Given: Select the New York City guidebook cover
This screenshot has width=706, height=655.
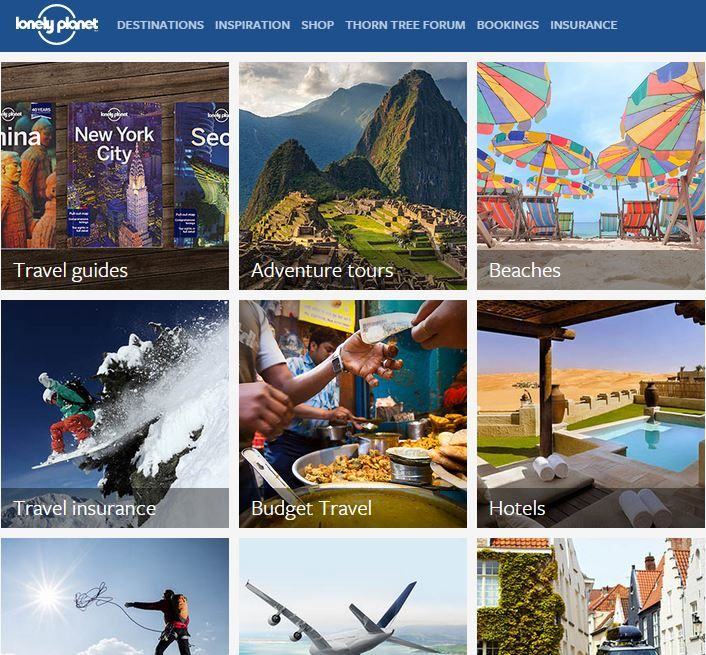Looking at the screenshot, I should coord(115,175).
